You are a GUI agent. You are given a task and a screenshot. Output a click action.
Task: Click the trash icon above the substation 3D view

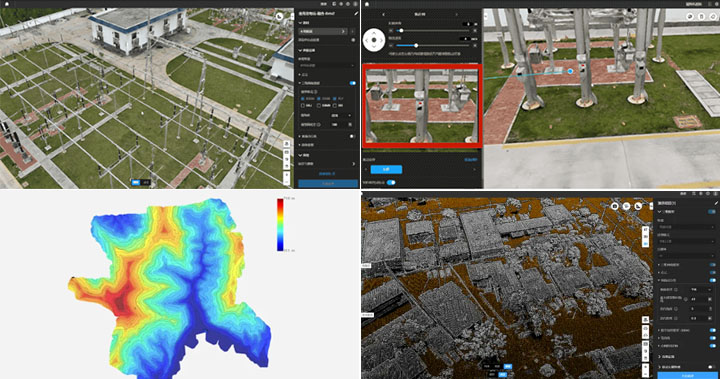(702, 17)
